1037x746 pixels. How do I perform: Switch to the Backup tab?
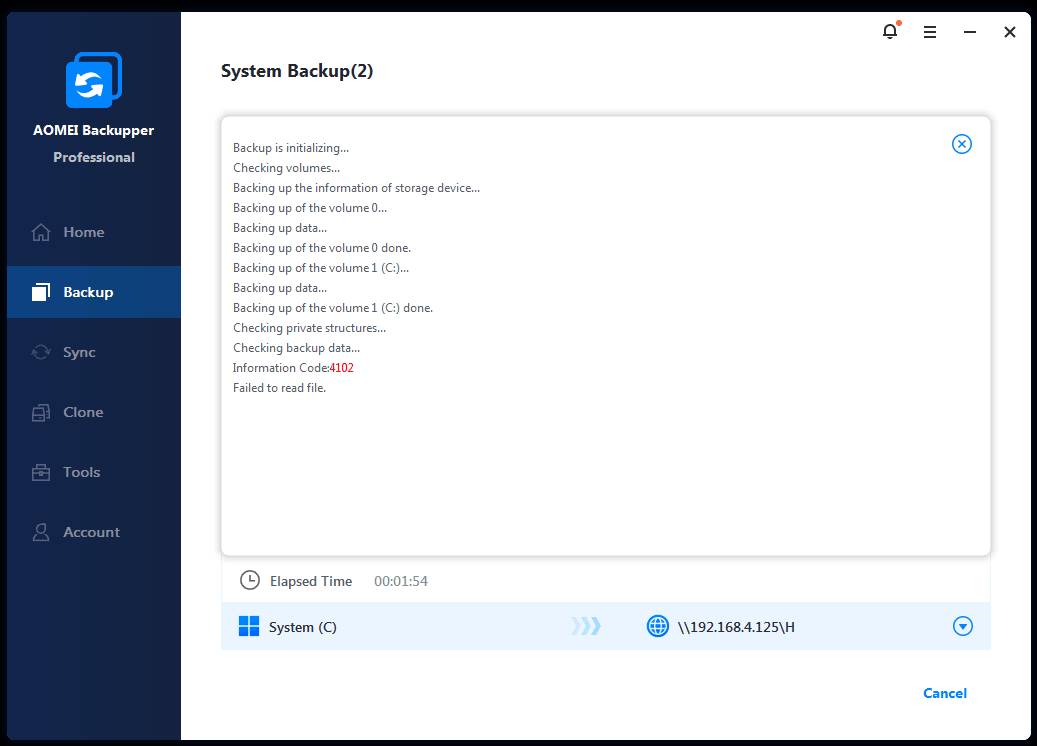click(x=88, y=292)
